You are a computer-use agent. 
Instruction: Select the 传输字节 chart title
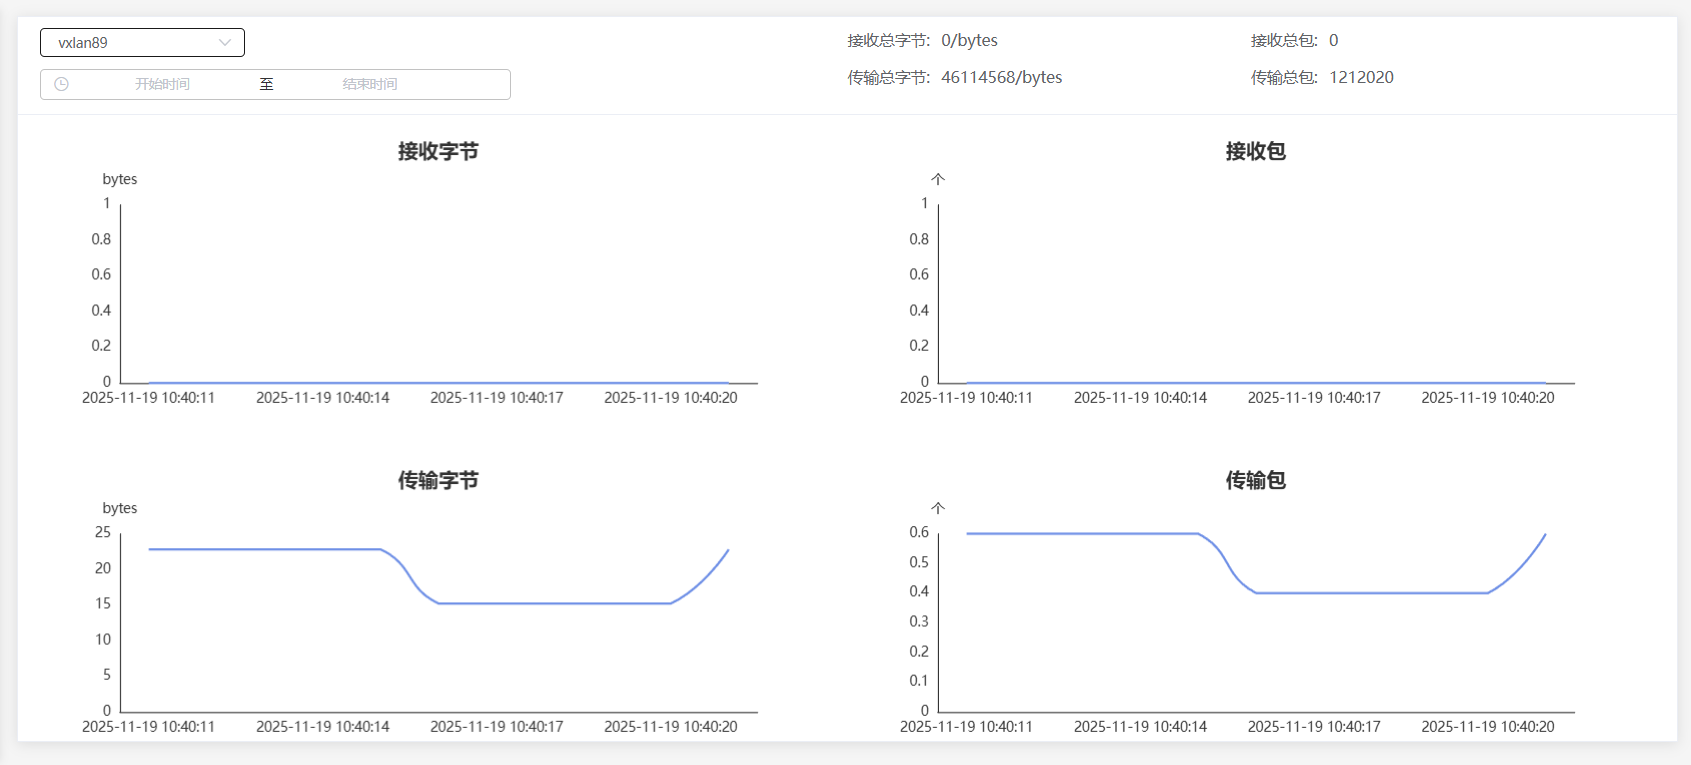point(438,480)
